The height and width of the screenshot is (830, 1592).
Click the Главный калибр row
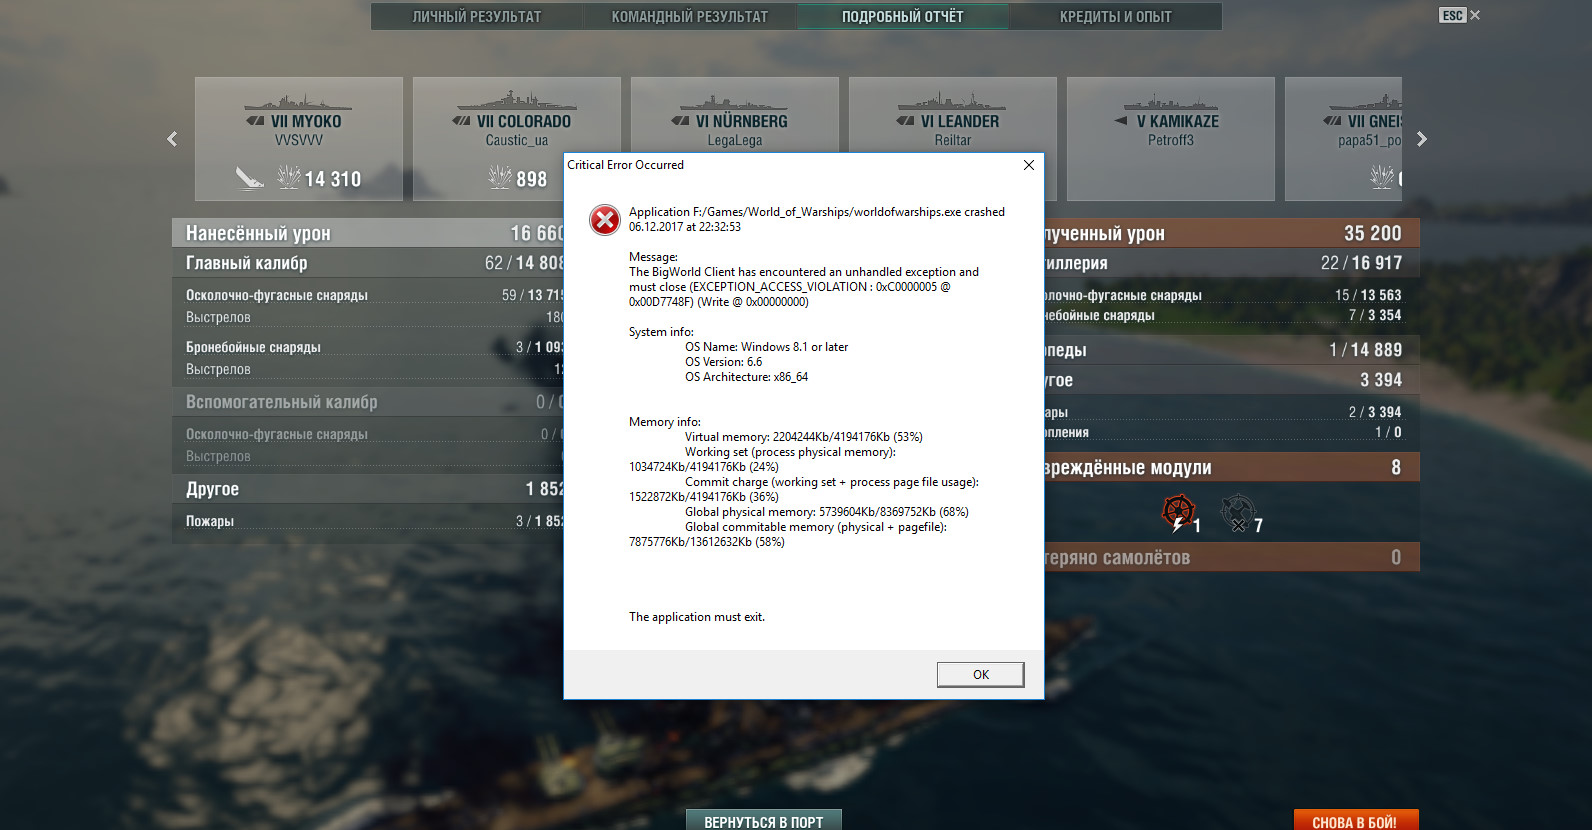368,263
